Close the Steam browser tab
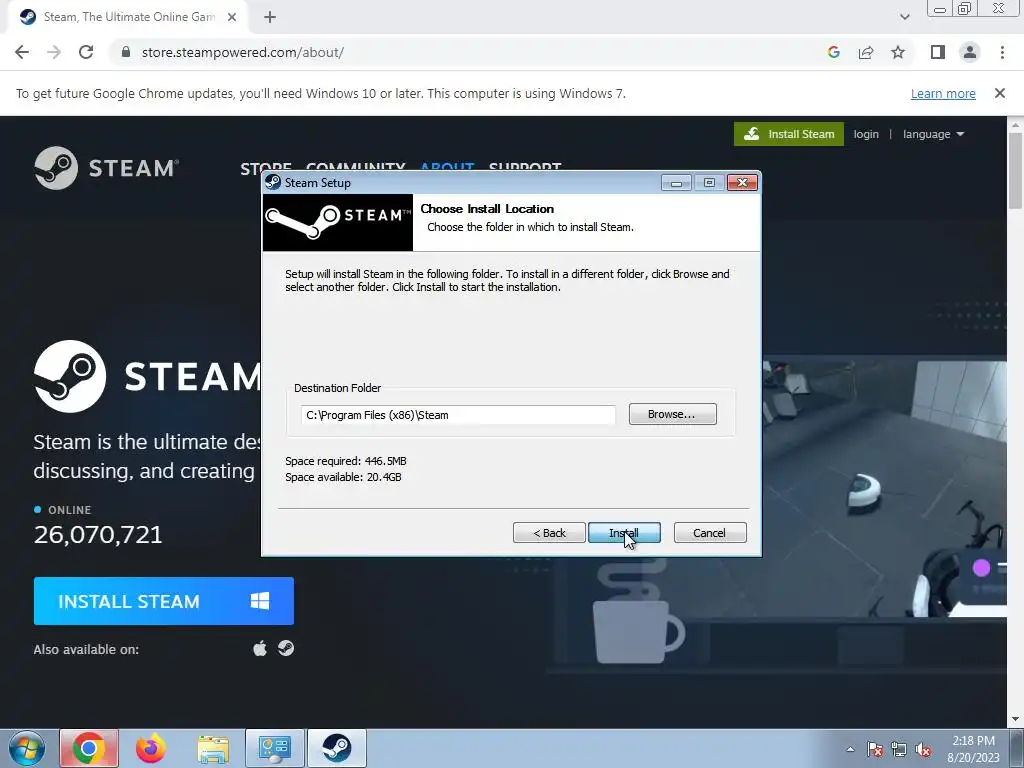Screen dimensions: 1024x768 232,18
